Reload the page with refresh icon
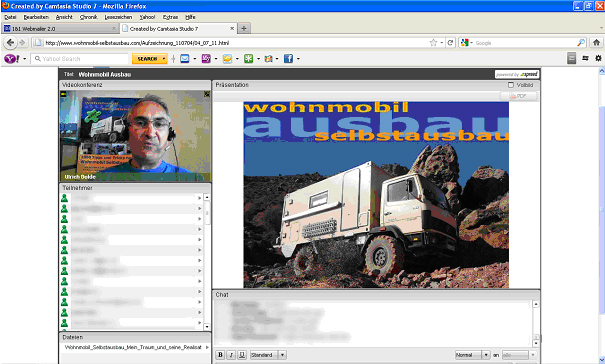605x364 pixels. click(x=450, y=43)
